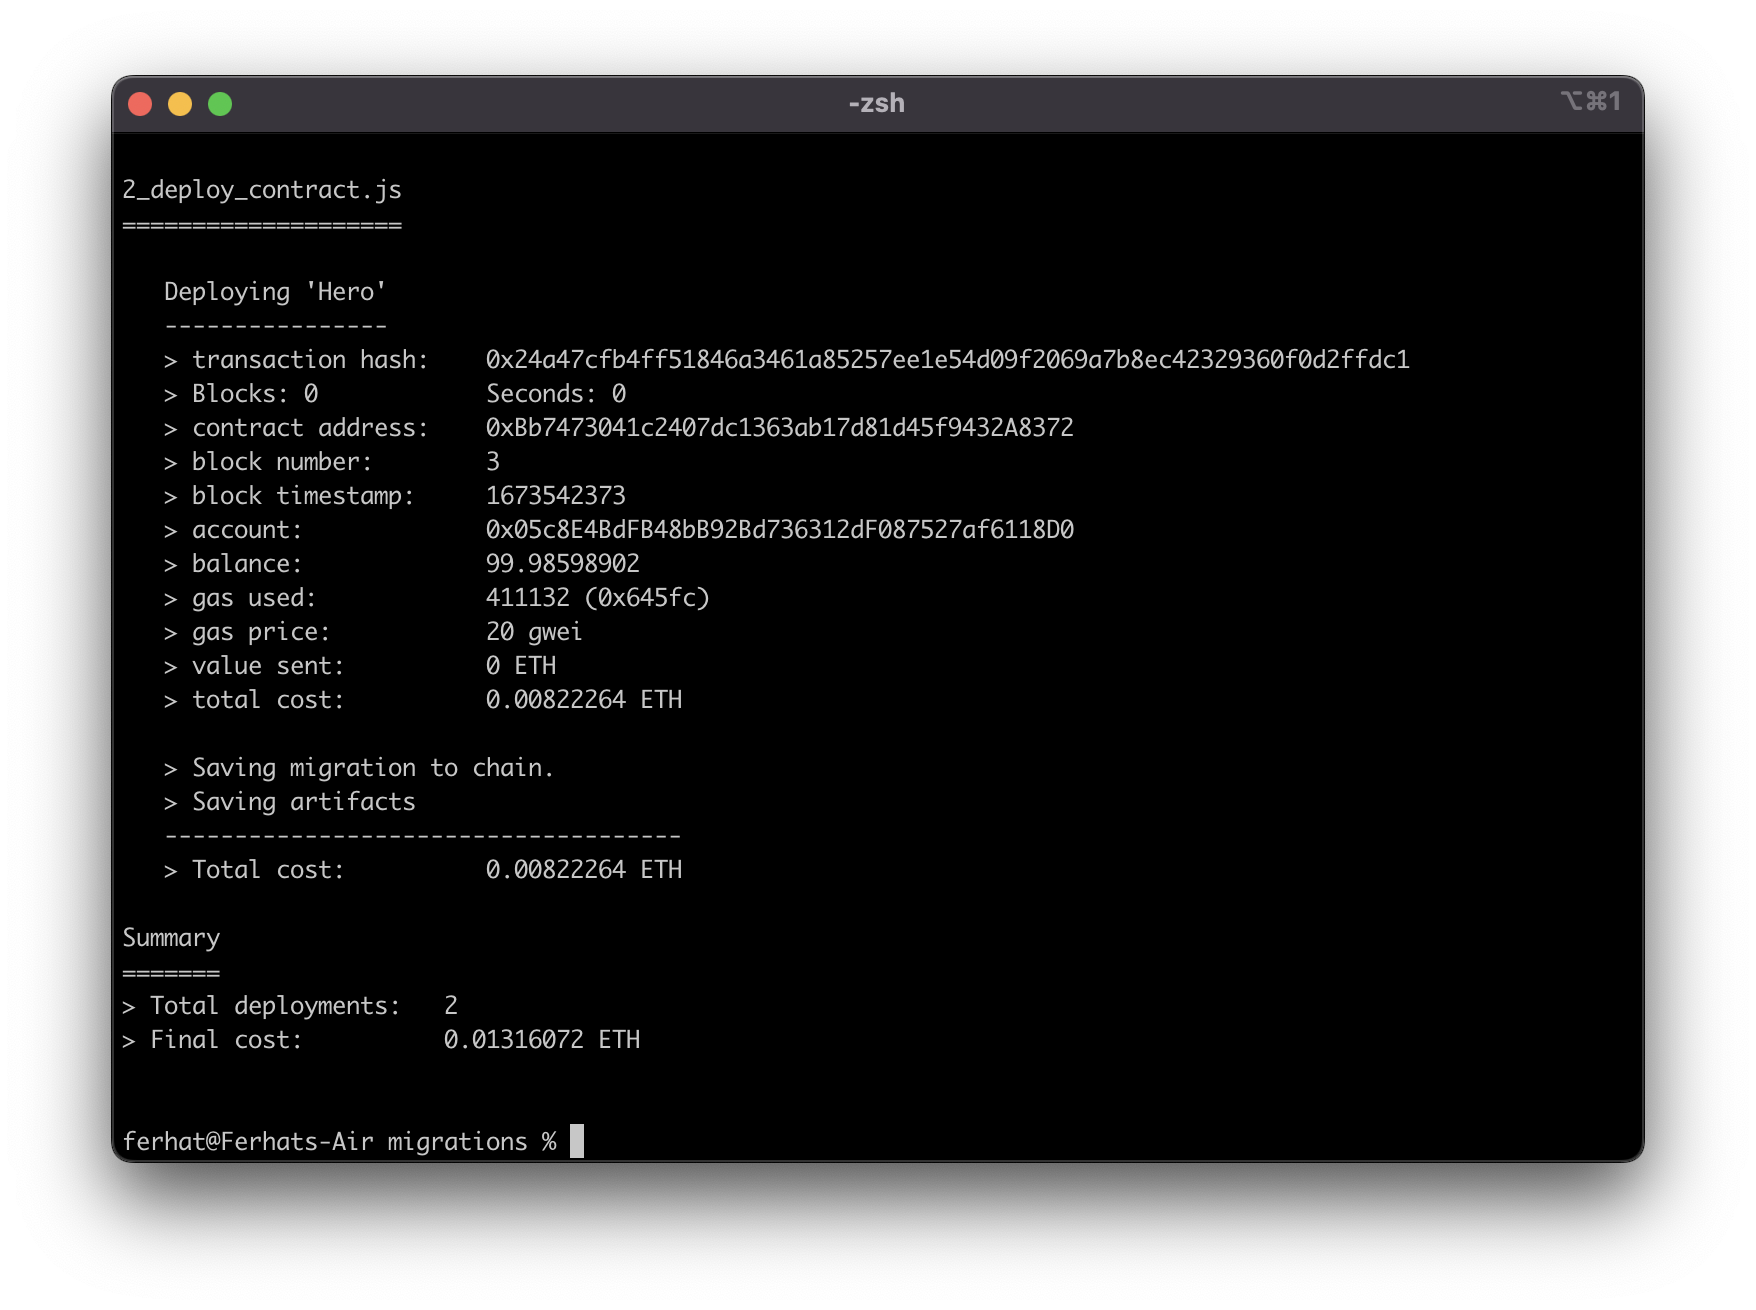Click the block timestamp label
The width and height of the screenshot is (1756, 1310).
click(x=303, y=496)
